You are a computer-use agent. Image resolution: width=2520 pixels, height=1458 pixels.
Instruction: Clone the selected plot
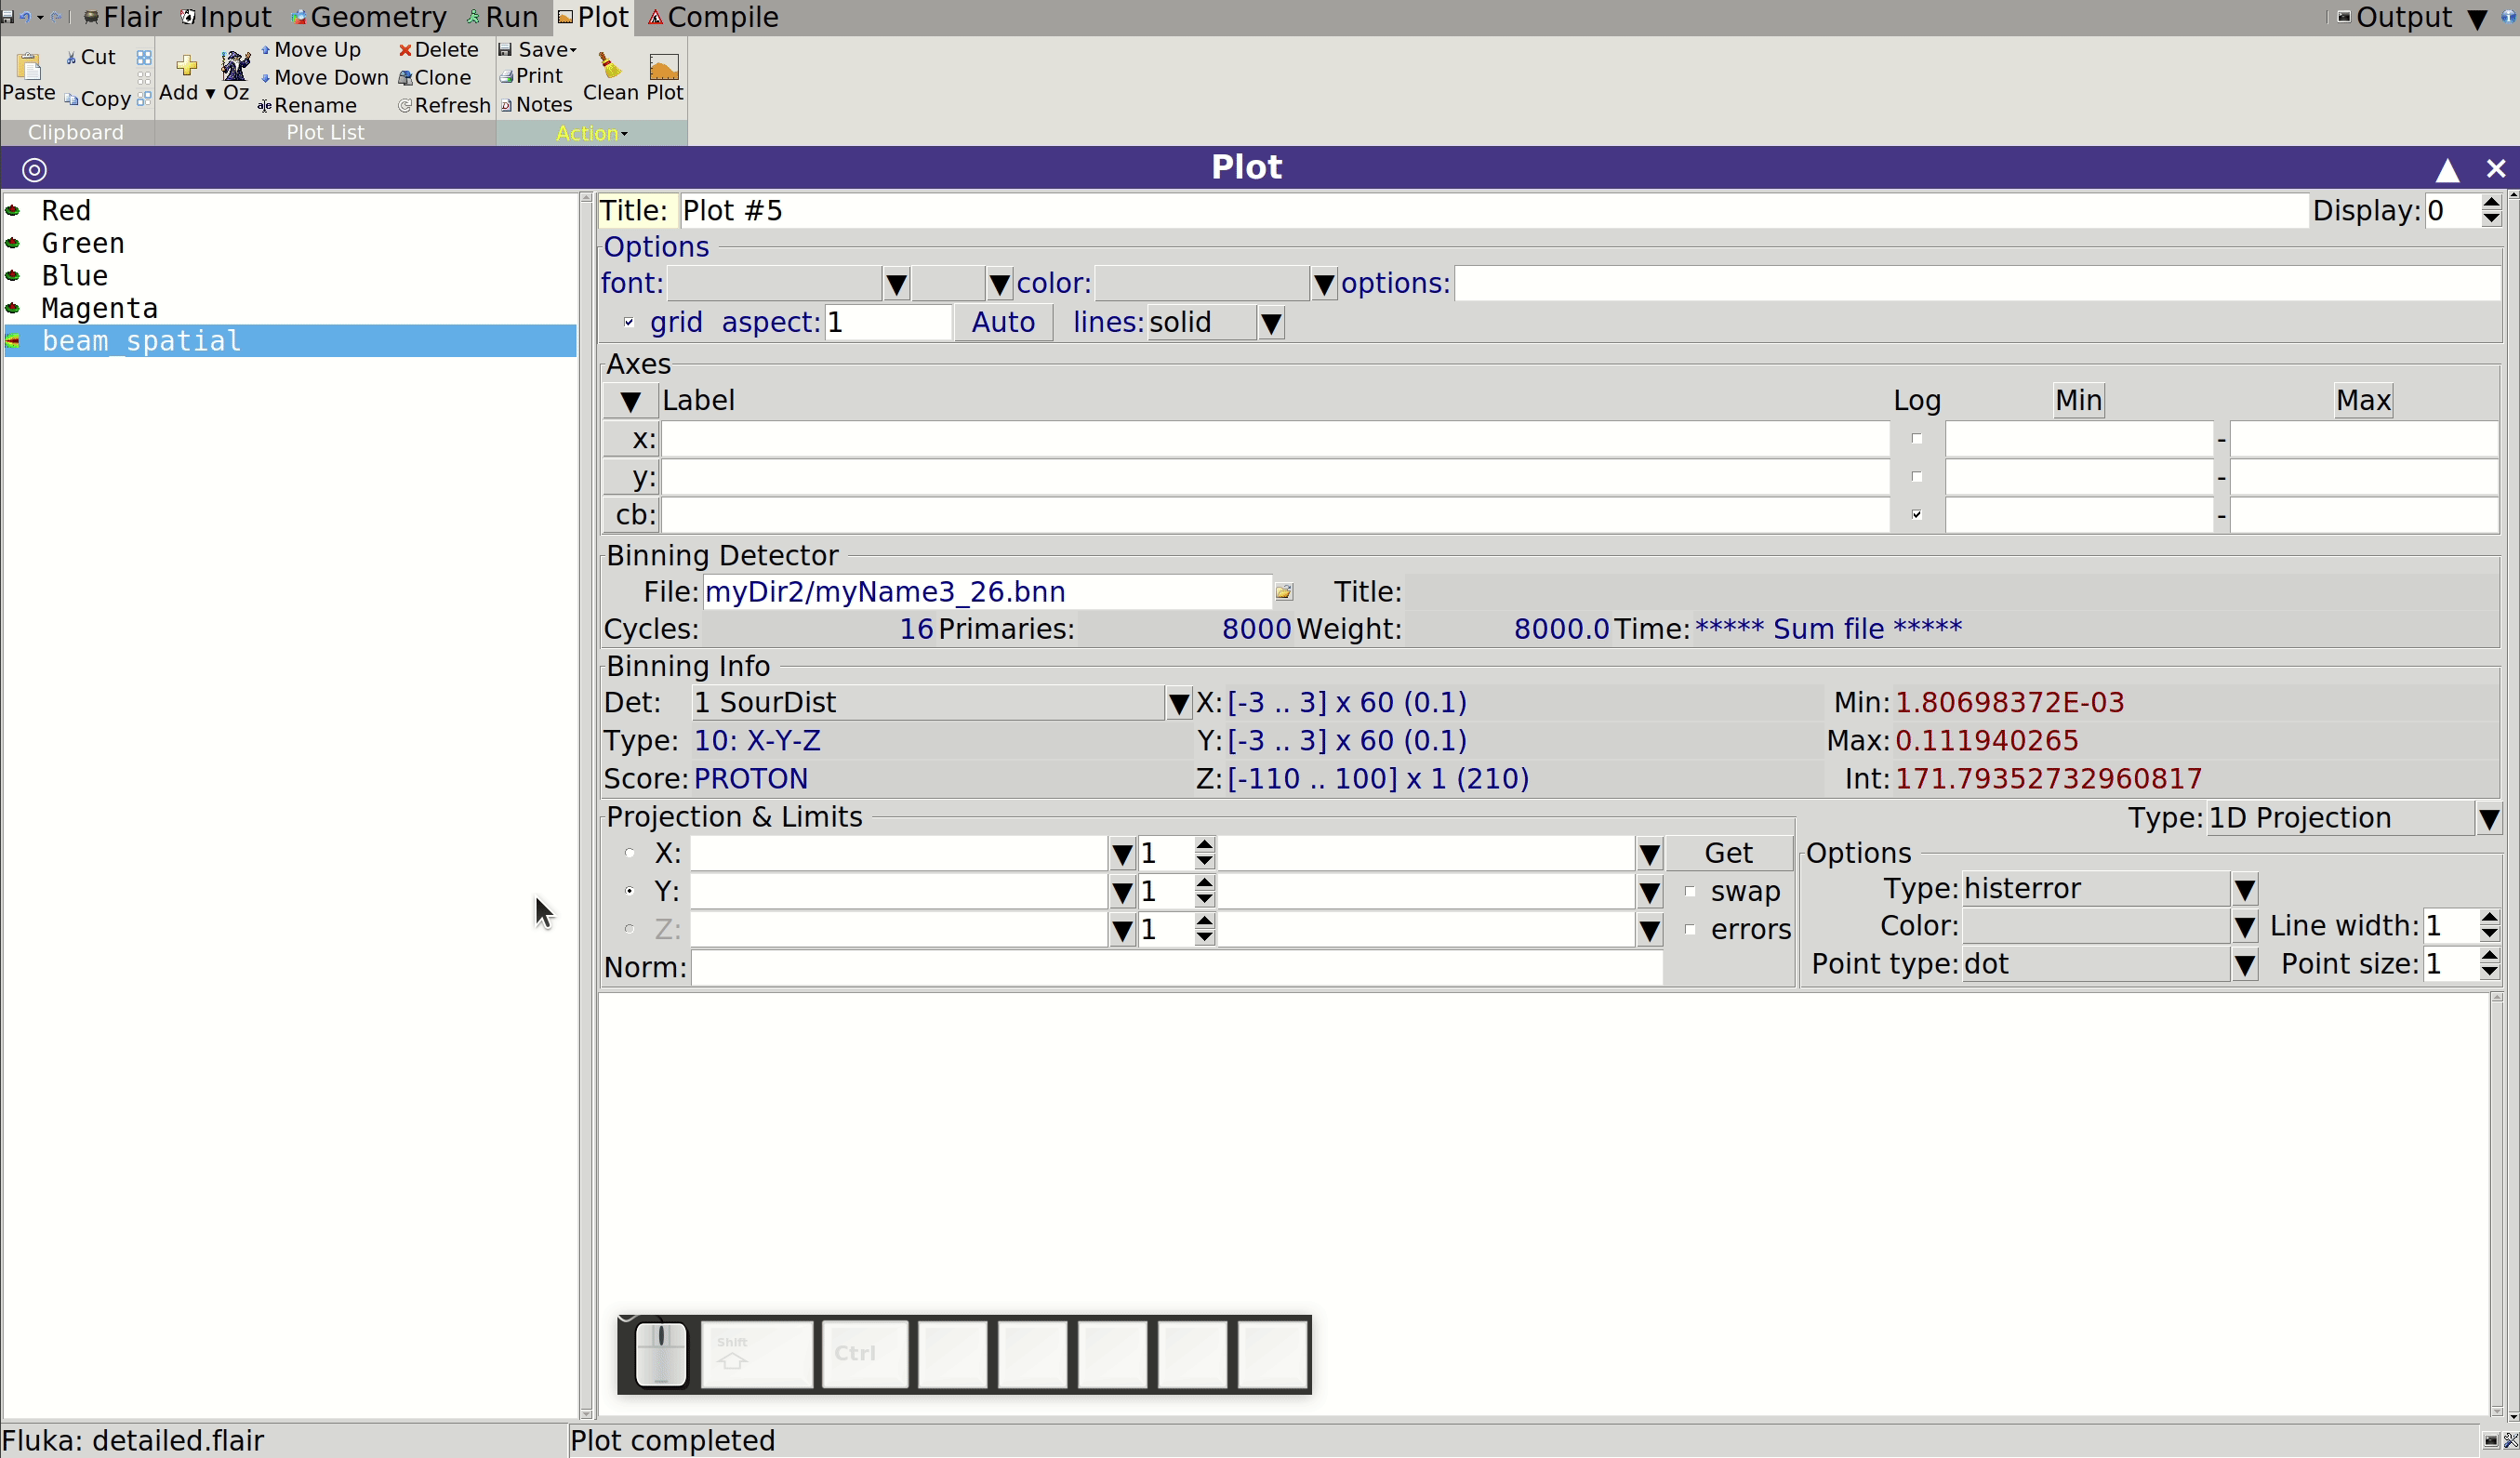click(x=434, y=78)
